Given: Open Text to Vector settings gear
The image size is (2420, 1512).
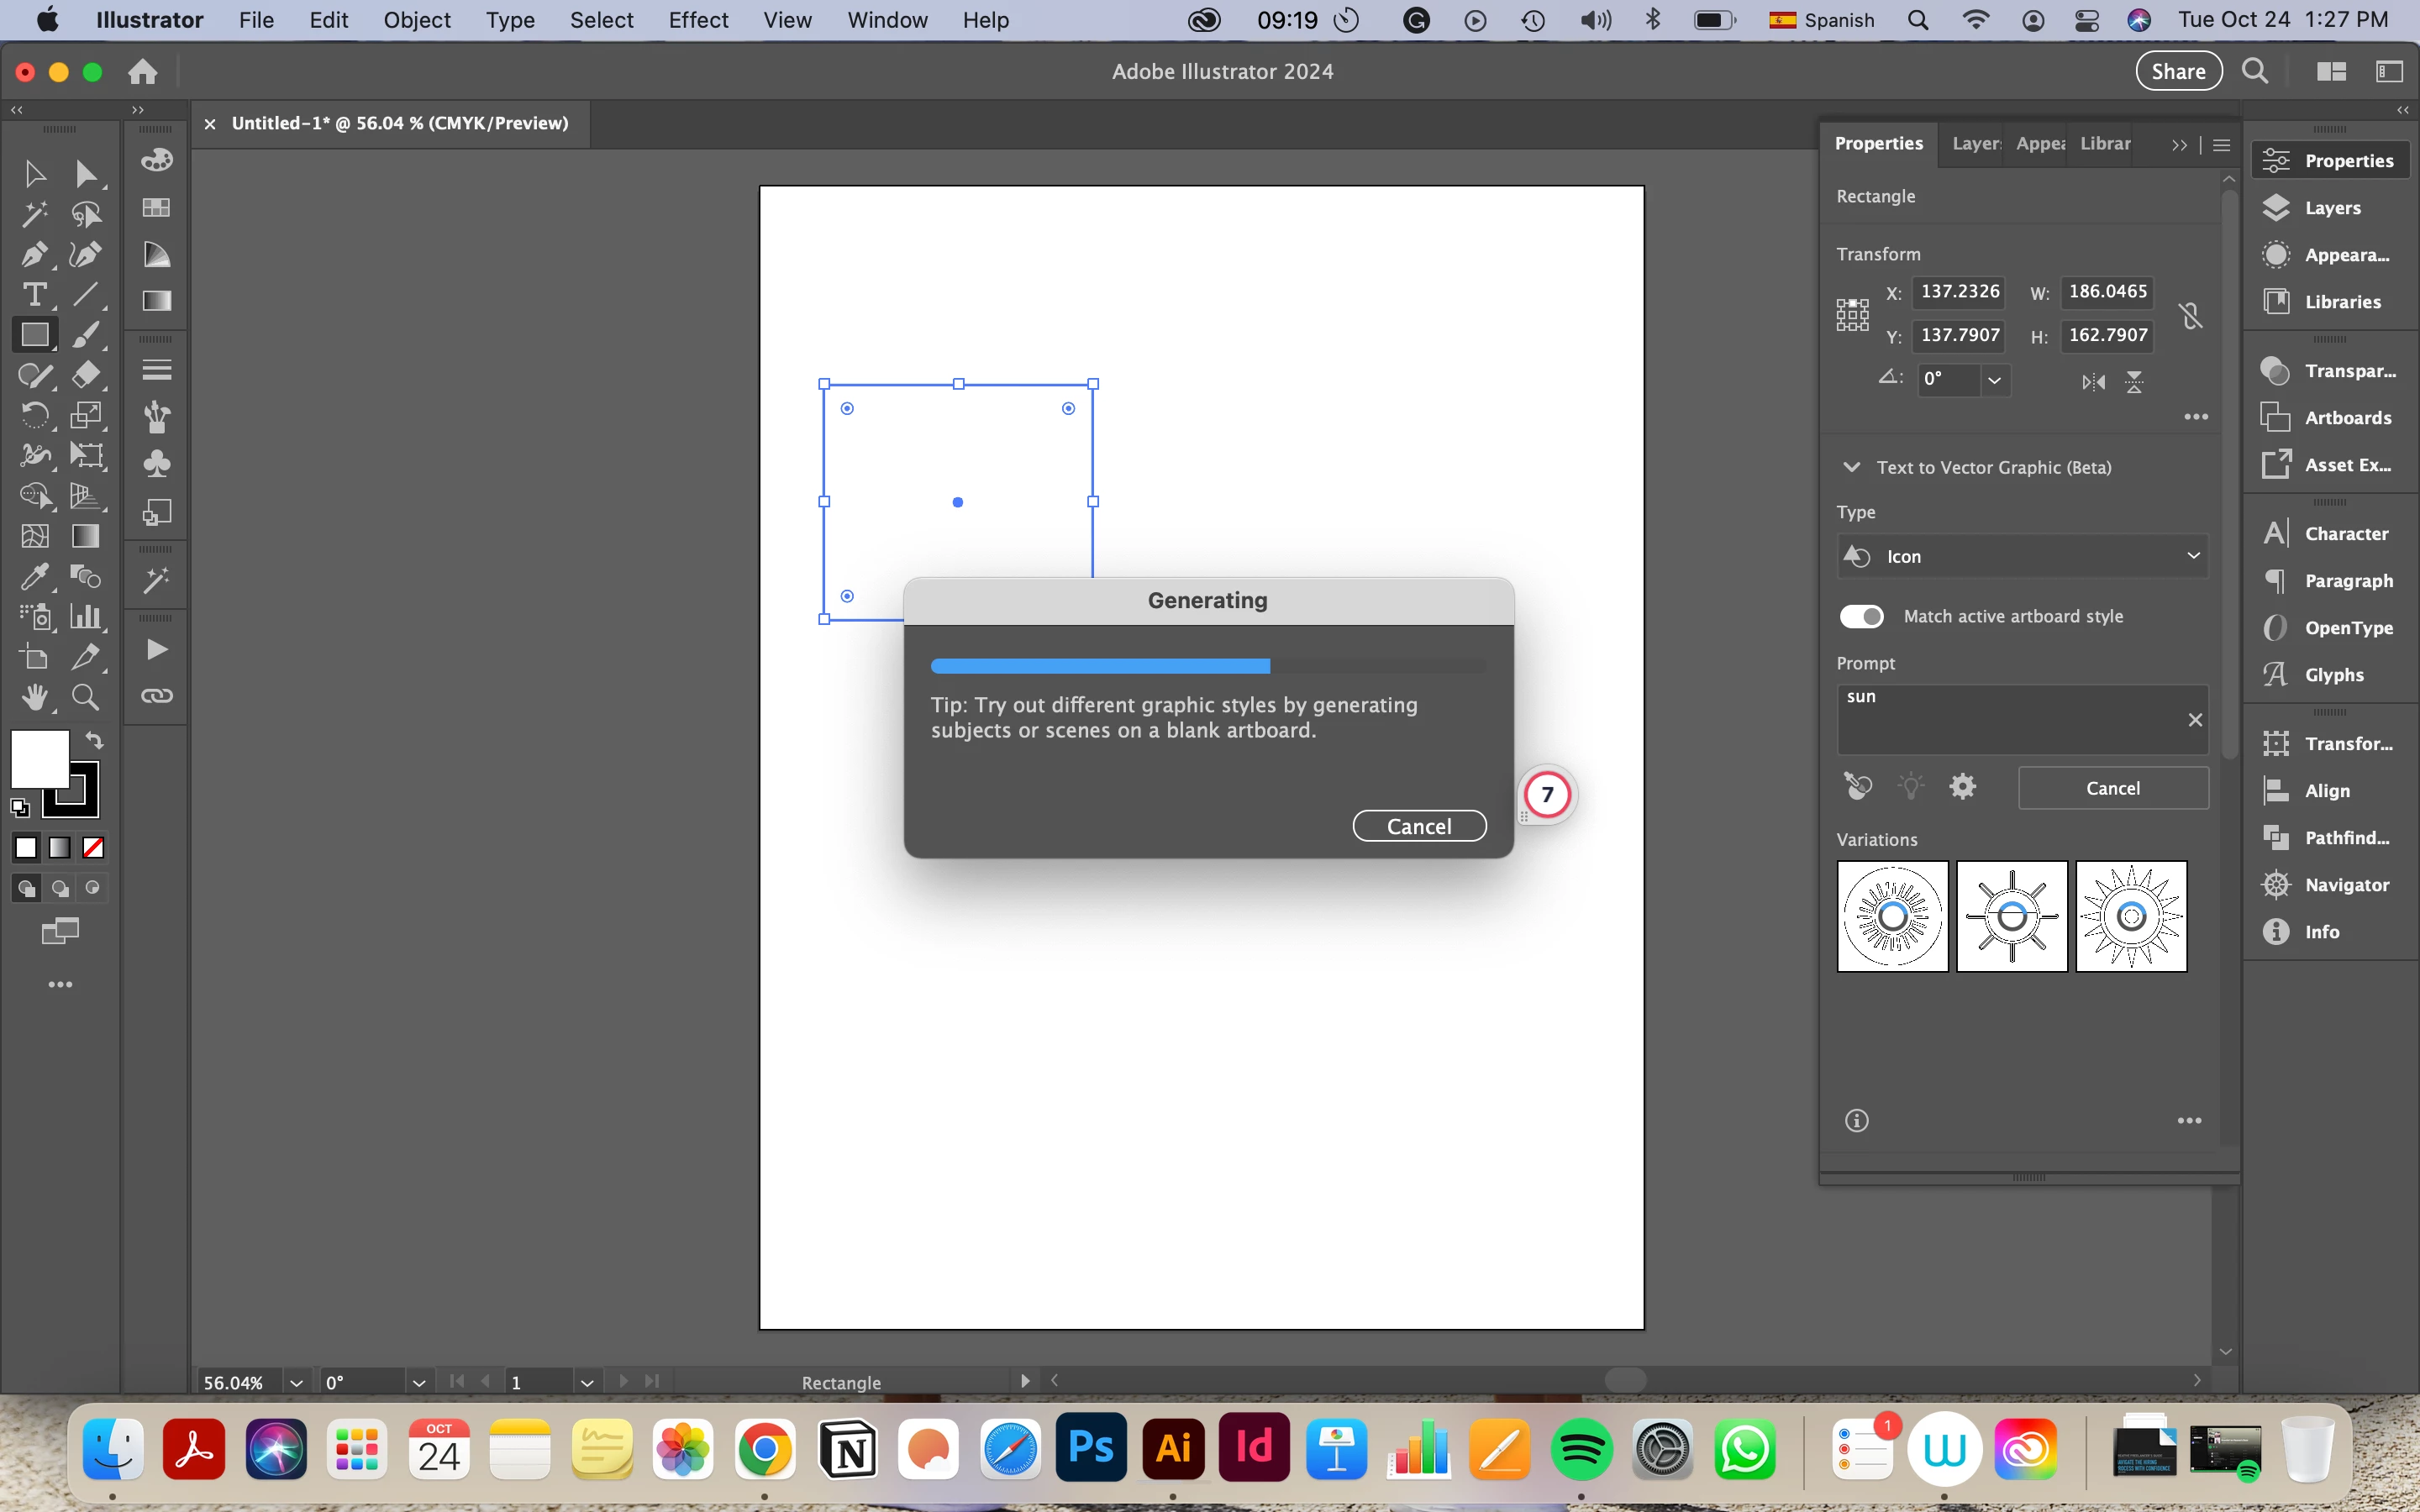Looking at the screenshot, I should coord(1962,787).
